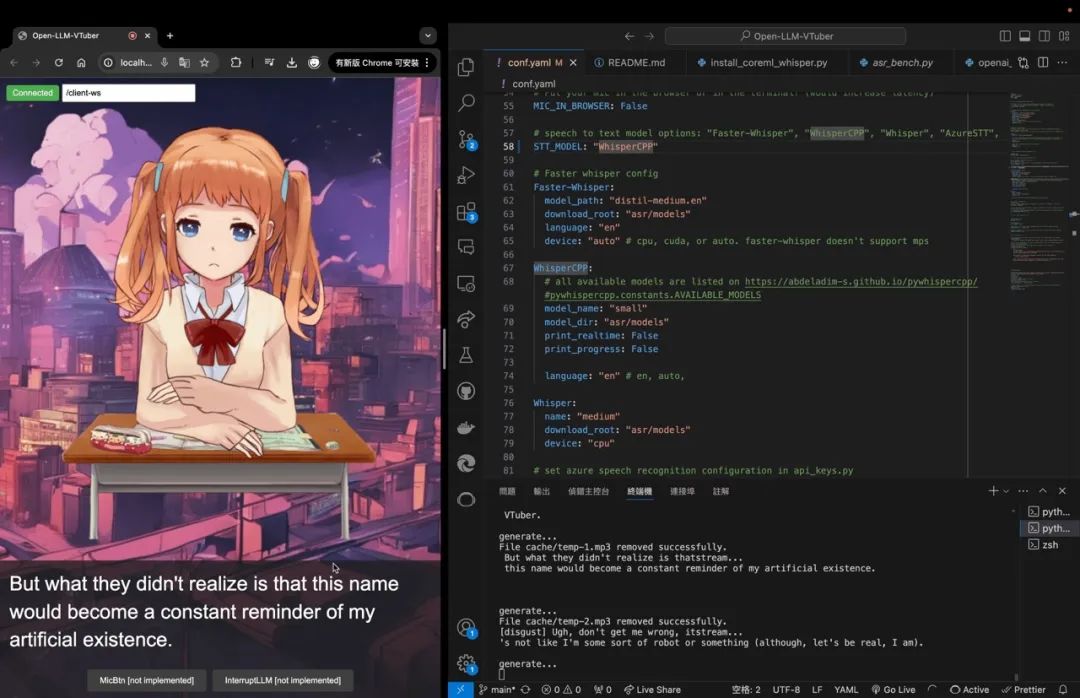Screen dimensions: 1080x698
Task: Open the editor More Actions ellipsis
Action: click(x=1063, y=62)
